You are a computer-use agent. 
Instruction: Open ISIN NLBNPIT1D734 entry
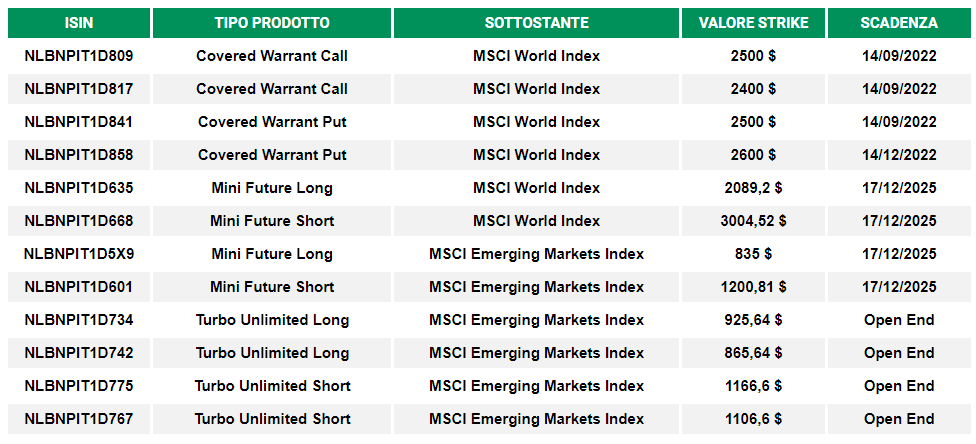(x=79, y=320)
